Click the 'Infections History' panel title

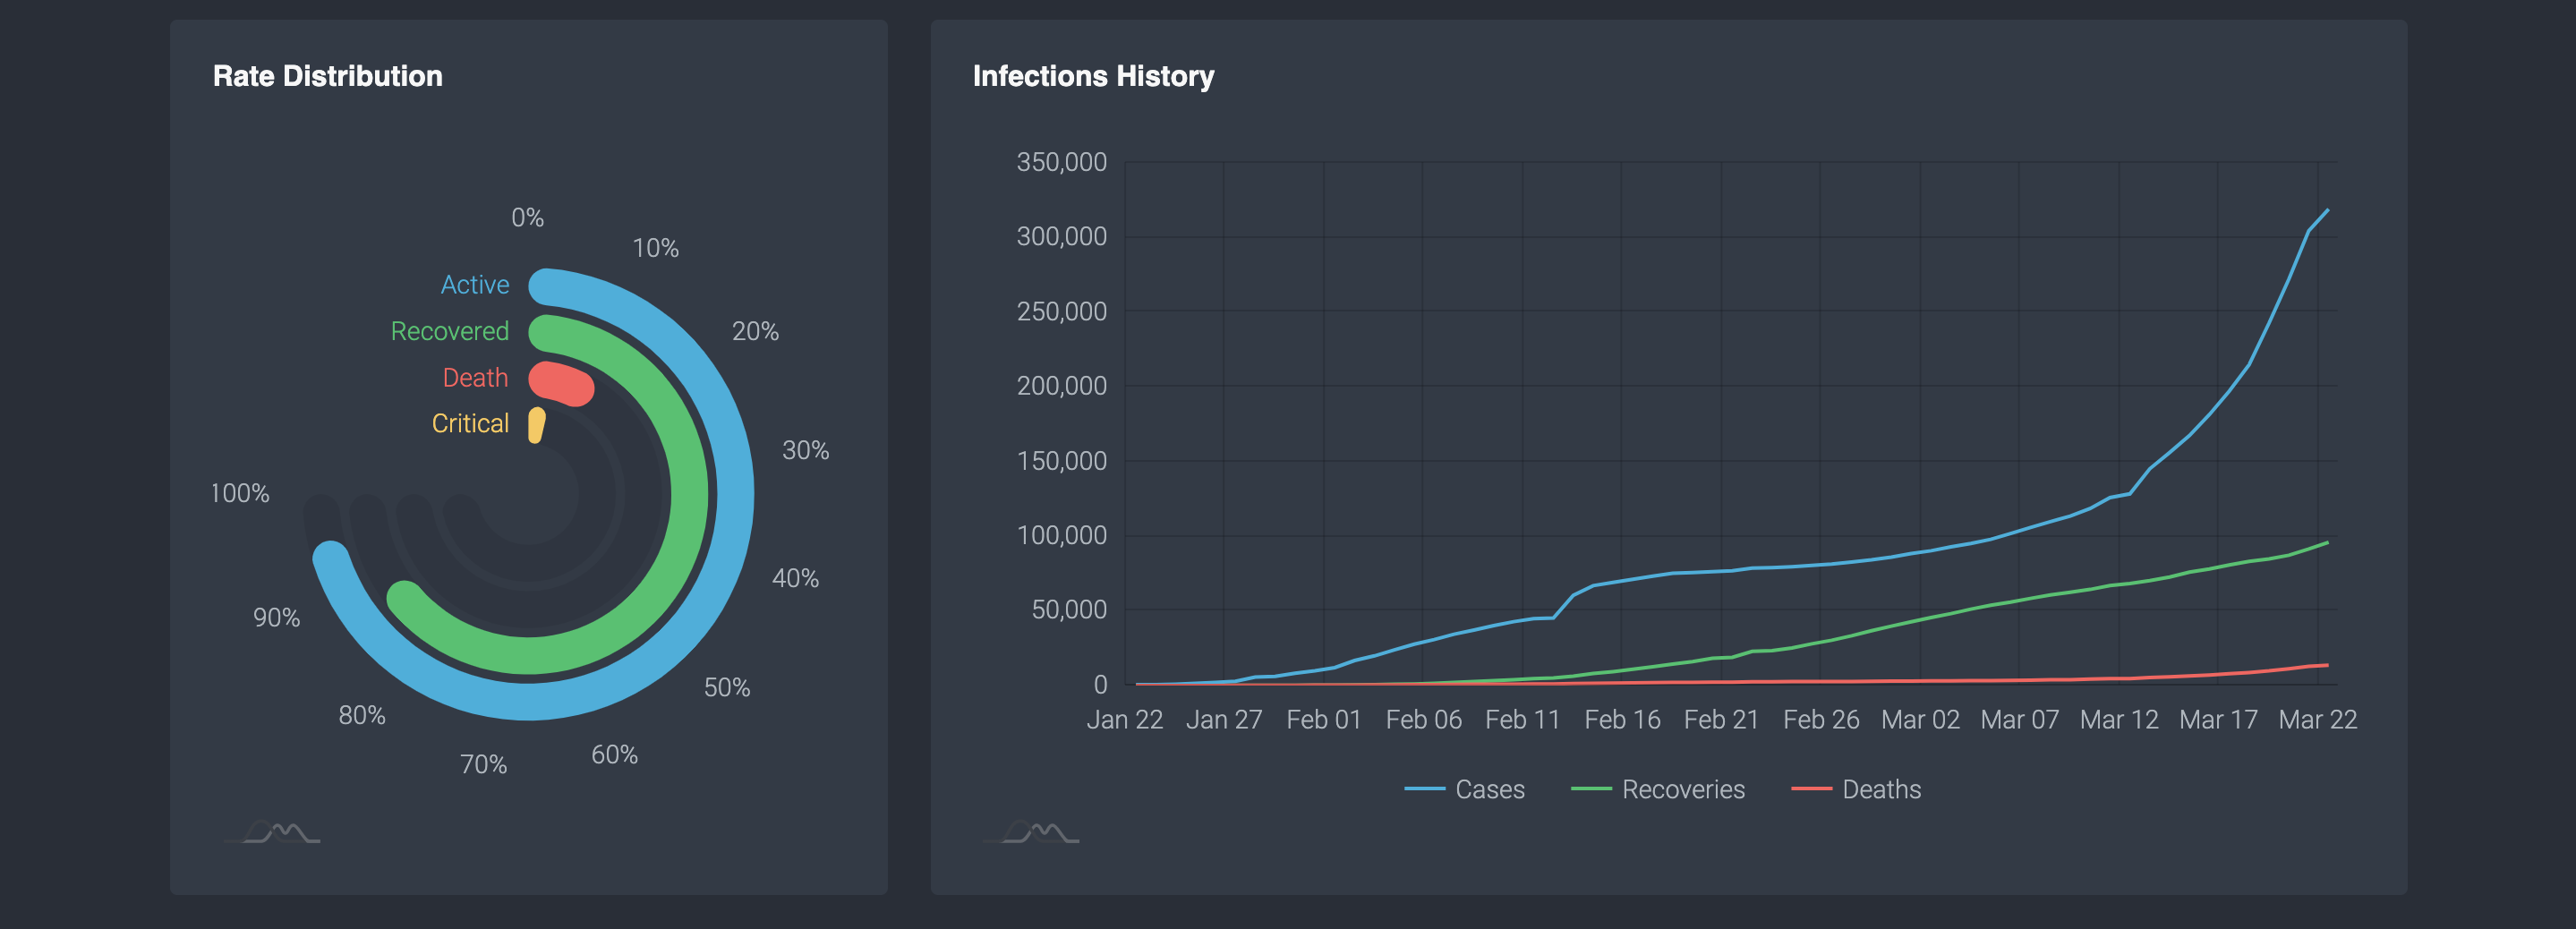(x=1093, y=76)
